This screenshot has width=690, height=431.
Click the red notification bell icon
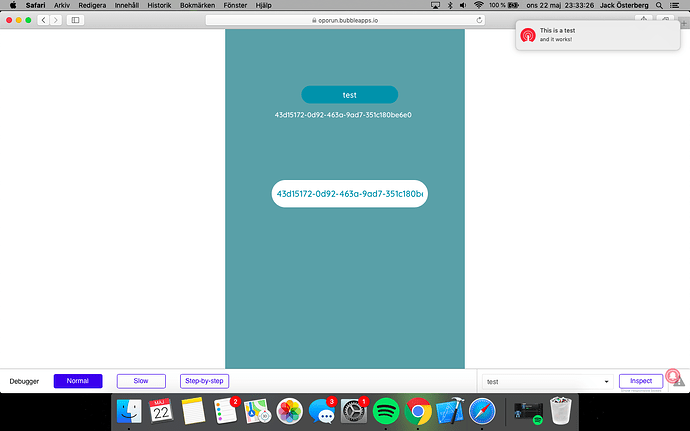pos(672,375)
